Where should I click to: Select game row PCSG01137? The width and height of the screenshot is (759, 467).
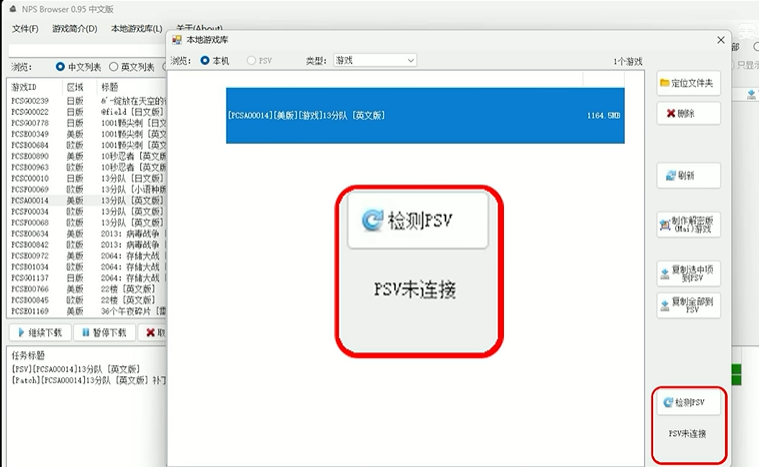tap(87, 278)
